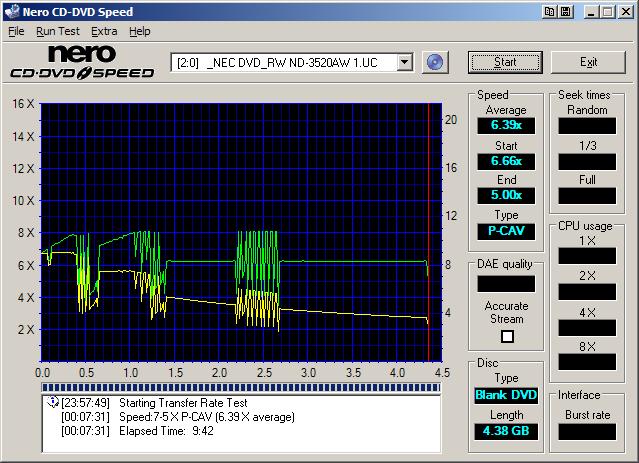
Task: Click the CPU usage 8X field
Action: click(587, 362)
